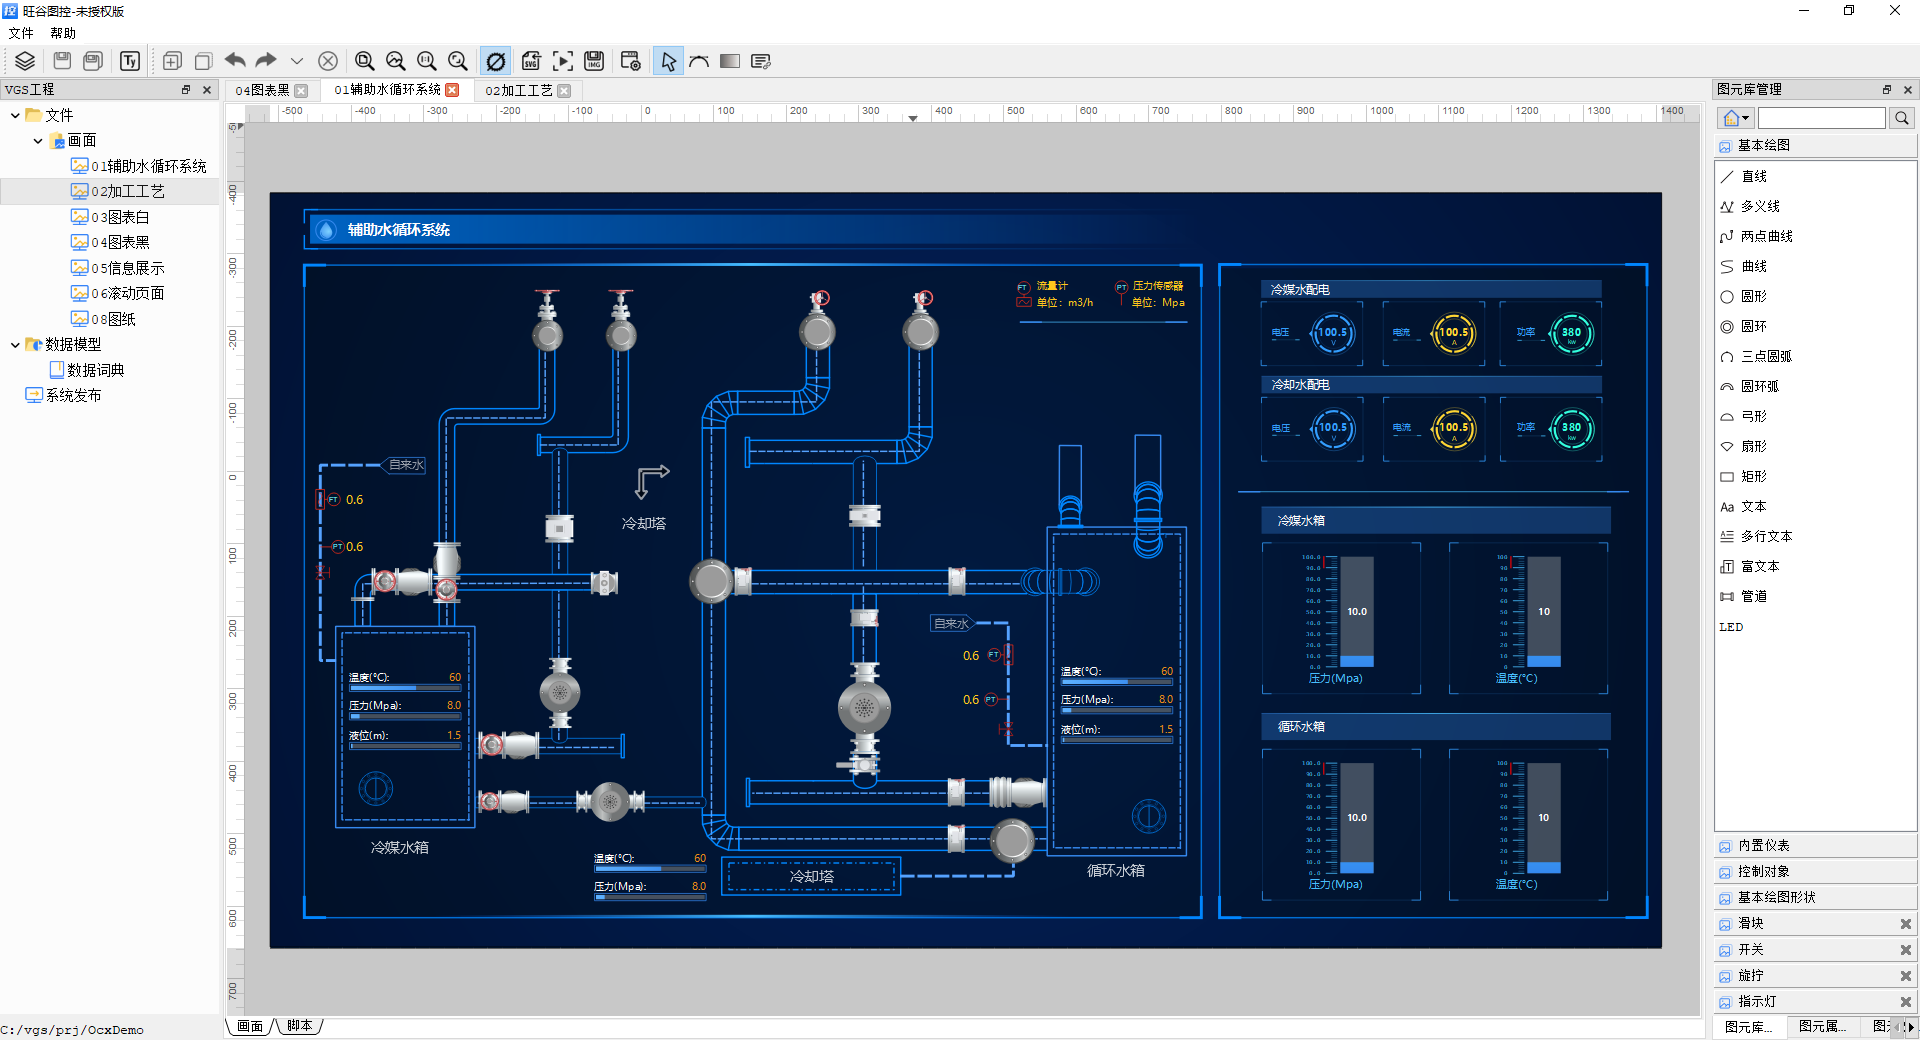Viewport: 1920px width, 1040px height.
Task: Remove the 指示灯 library section
Action: tap(1905, 1002)
